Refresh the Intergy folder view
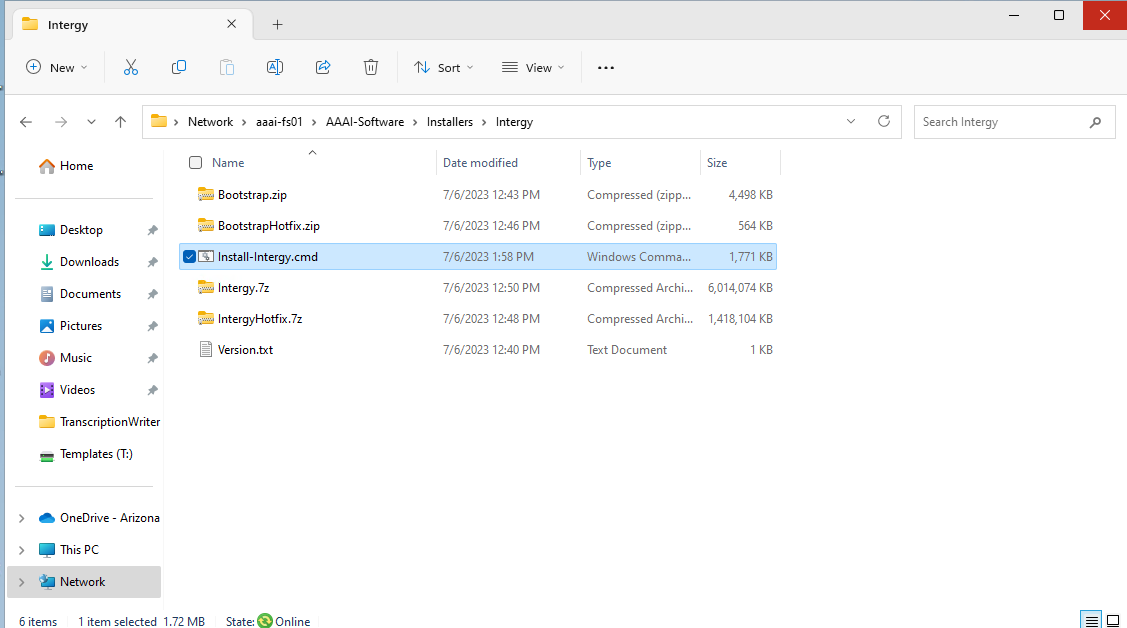The image size is (1127, 628). coord(884,121)
